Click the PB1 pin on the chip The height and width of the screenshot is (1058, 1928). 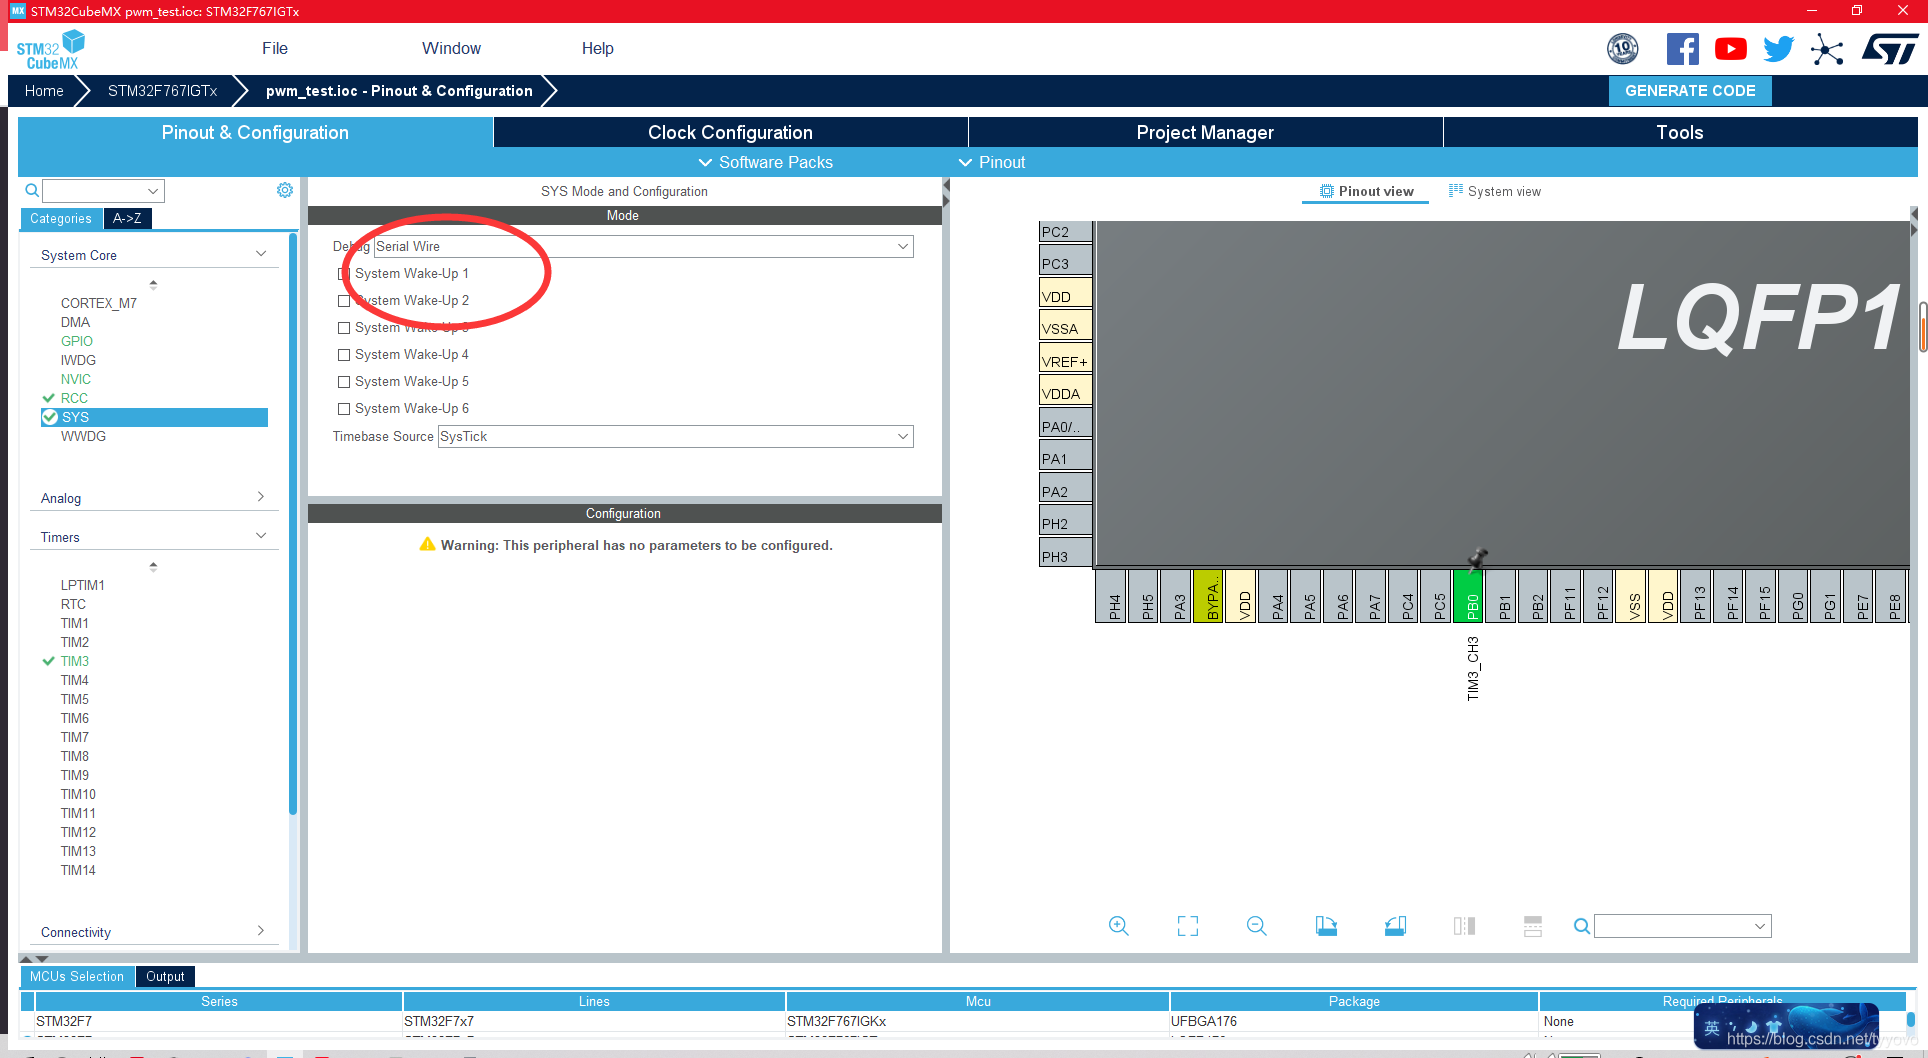pyautogui.click(x=1501, y=595)
